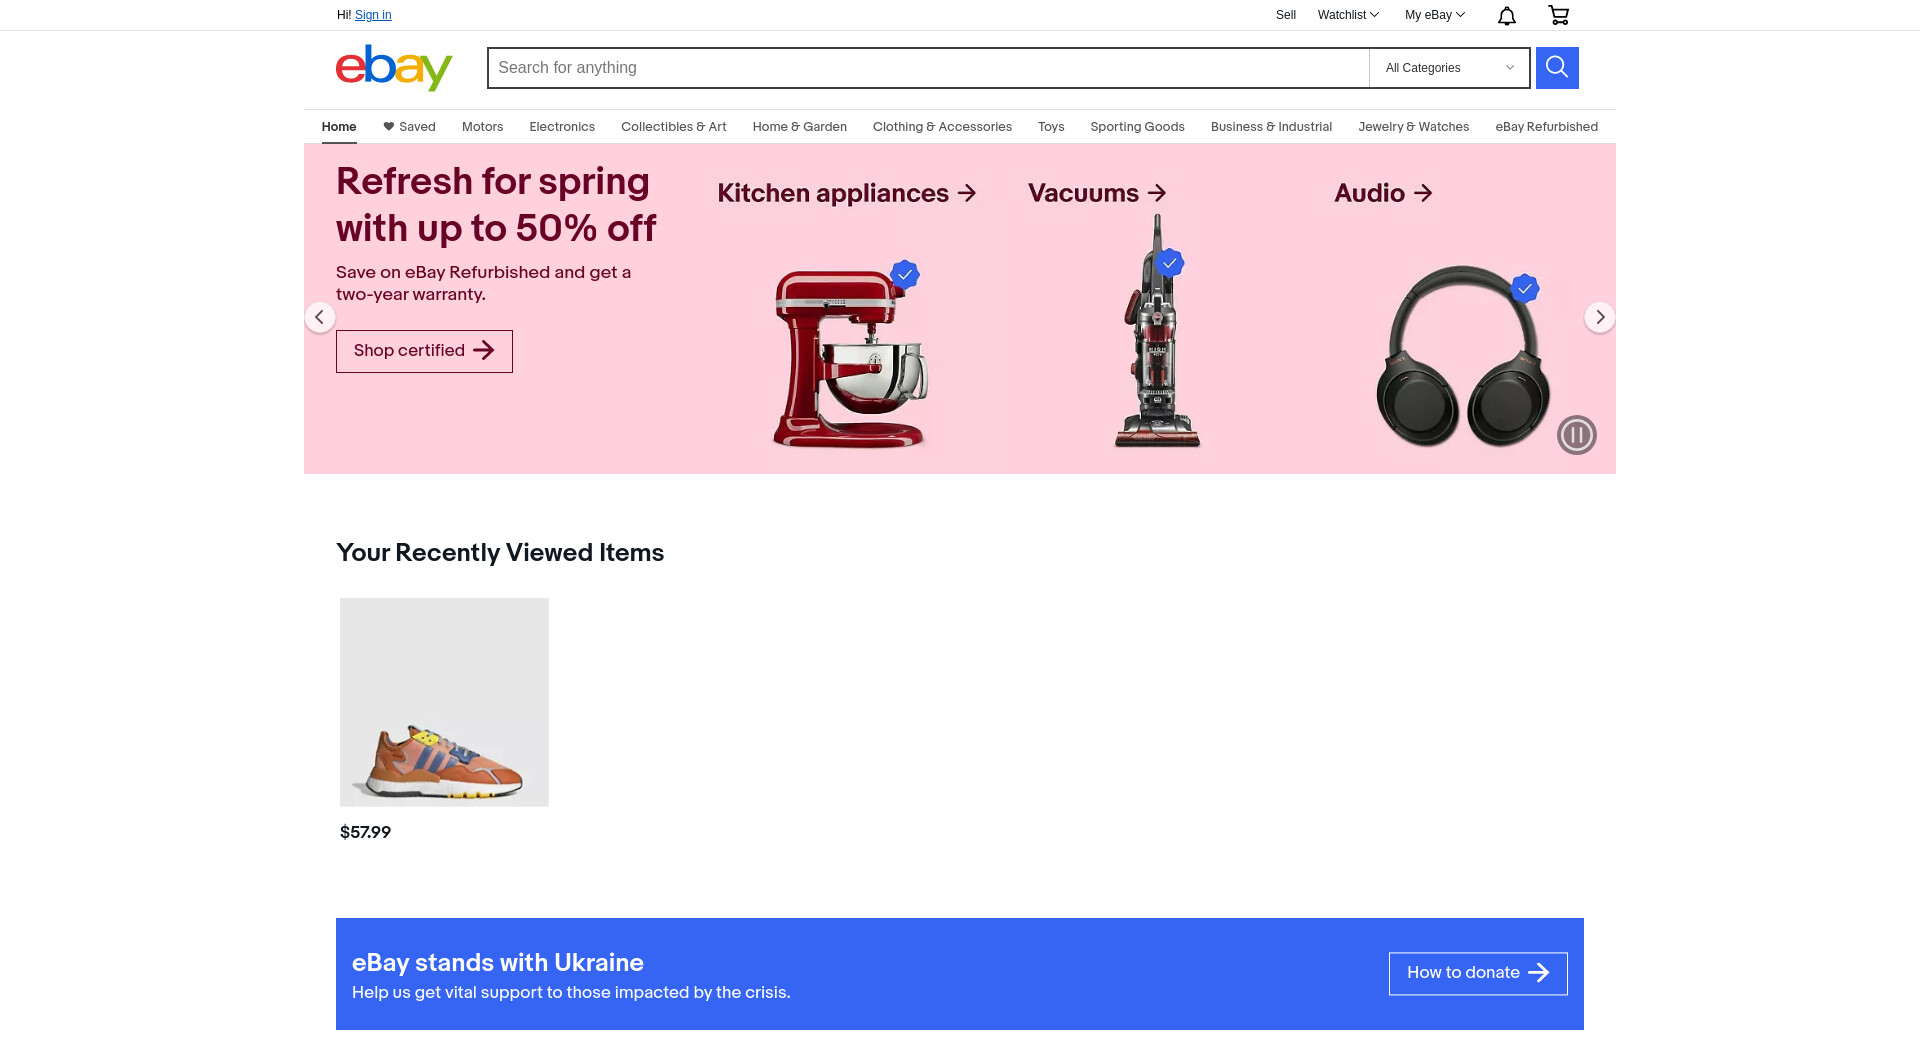Viewport: 1920px width, 1040px height.
Task: Click the How to donate button
Action: point(1478,973)
